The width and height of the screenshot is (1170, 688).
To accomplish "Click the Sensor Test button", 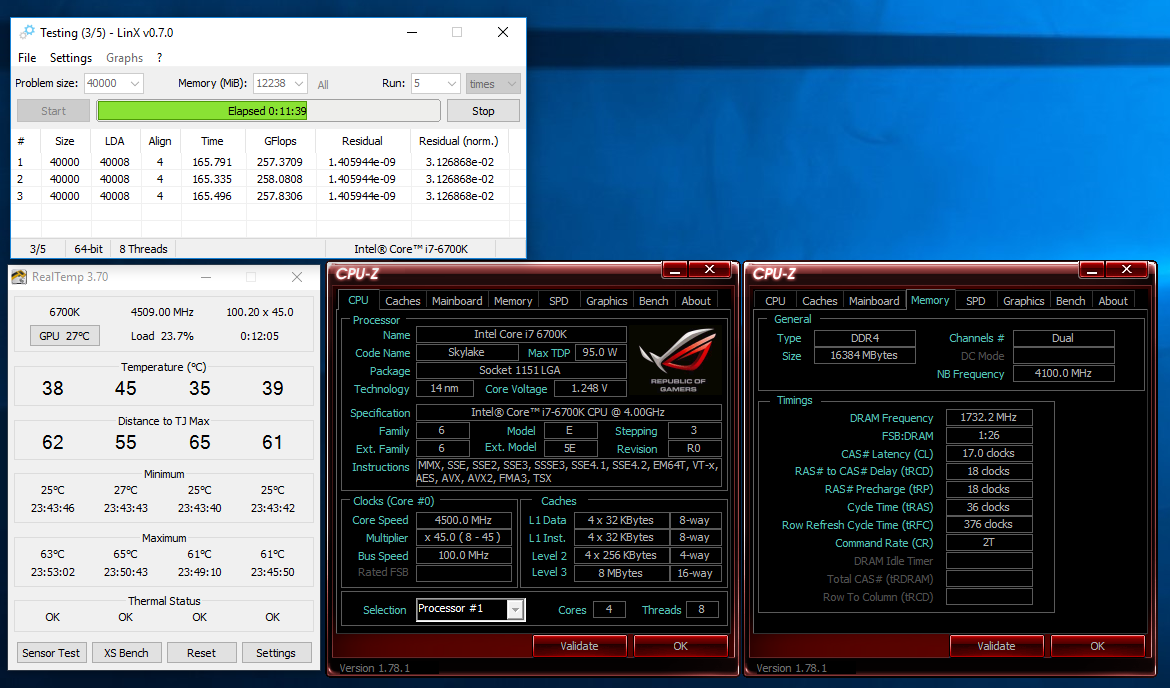I will click(51, 653).
